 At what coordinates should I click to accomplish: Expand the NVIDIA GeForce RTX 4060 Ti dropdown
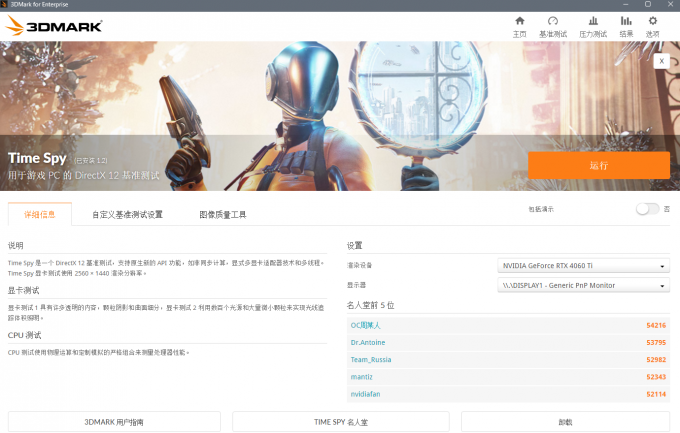point(583,266)
